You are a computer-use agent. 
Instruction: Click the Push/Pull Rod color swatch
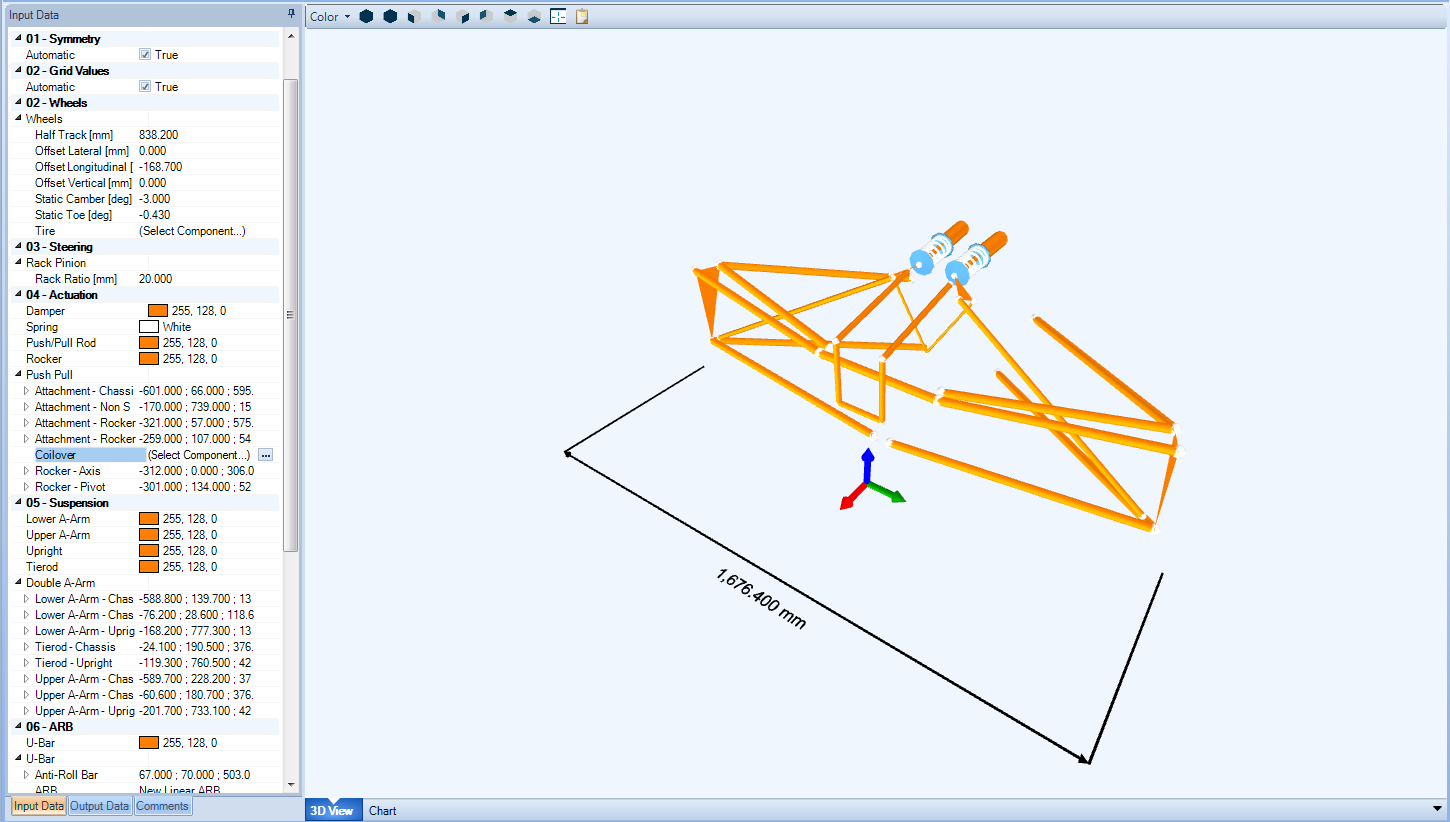tap(149, 343)
